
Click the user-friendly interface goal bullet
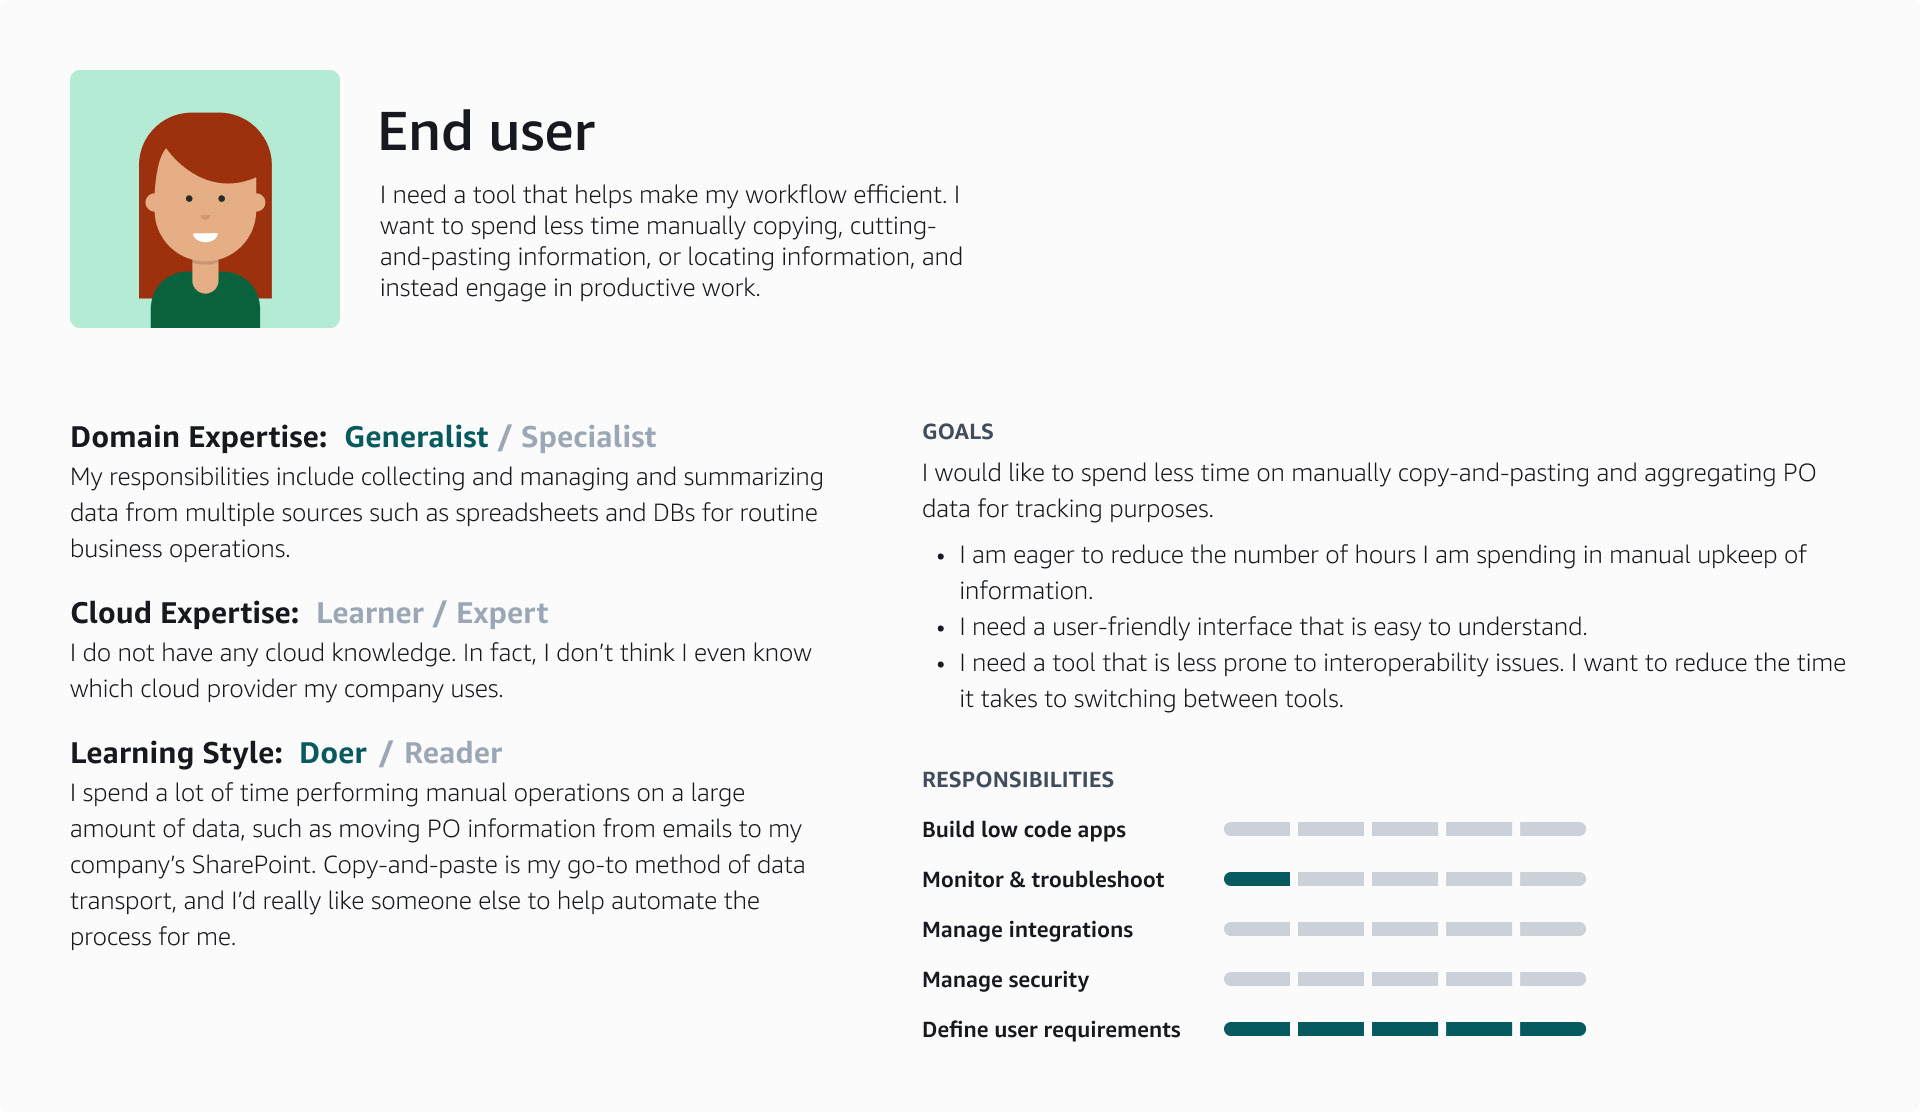pos(1273,627)
